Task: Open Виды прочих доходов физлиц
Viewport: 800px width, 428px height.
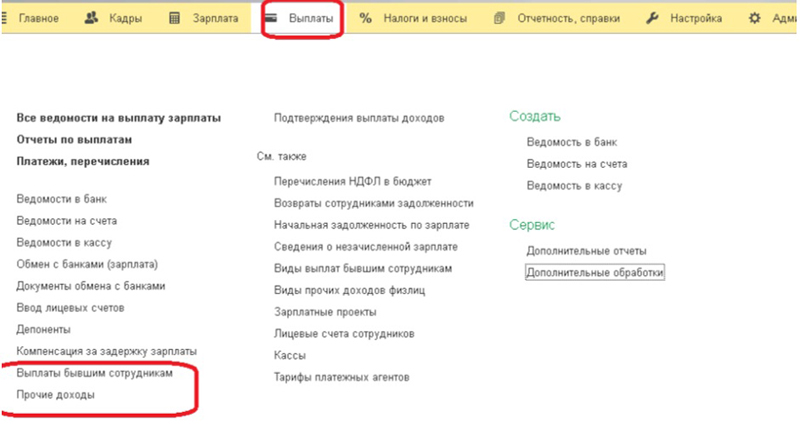Action: click(x=349, y=291)
